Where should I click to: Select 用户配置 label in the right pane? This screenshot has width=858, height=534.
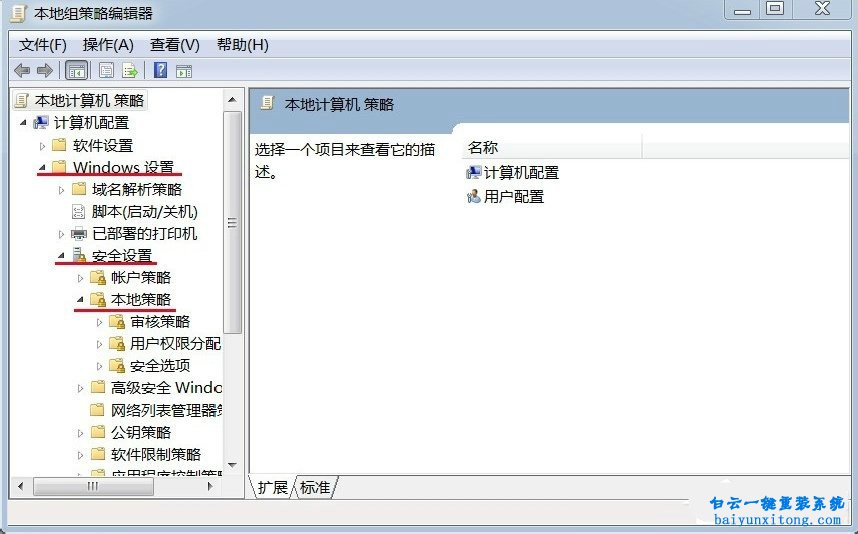pos(514,196)
